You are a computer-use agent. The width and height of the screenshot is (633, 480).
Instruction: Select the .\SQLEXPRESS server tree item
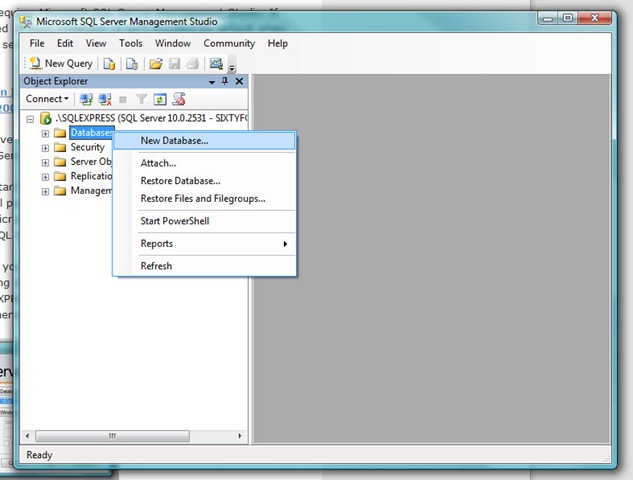click(x=151, y=118)
